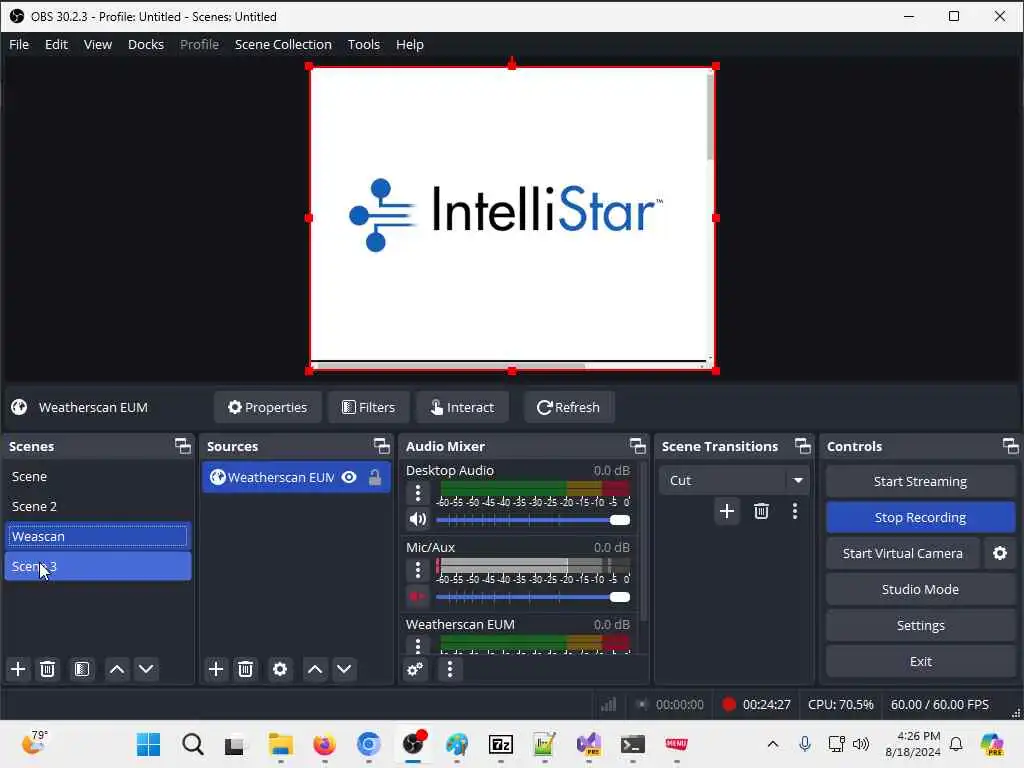
Task: Open Weatherscan EUM mixer three-dot options
Action: (x=418, y=645)
